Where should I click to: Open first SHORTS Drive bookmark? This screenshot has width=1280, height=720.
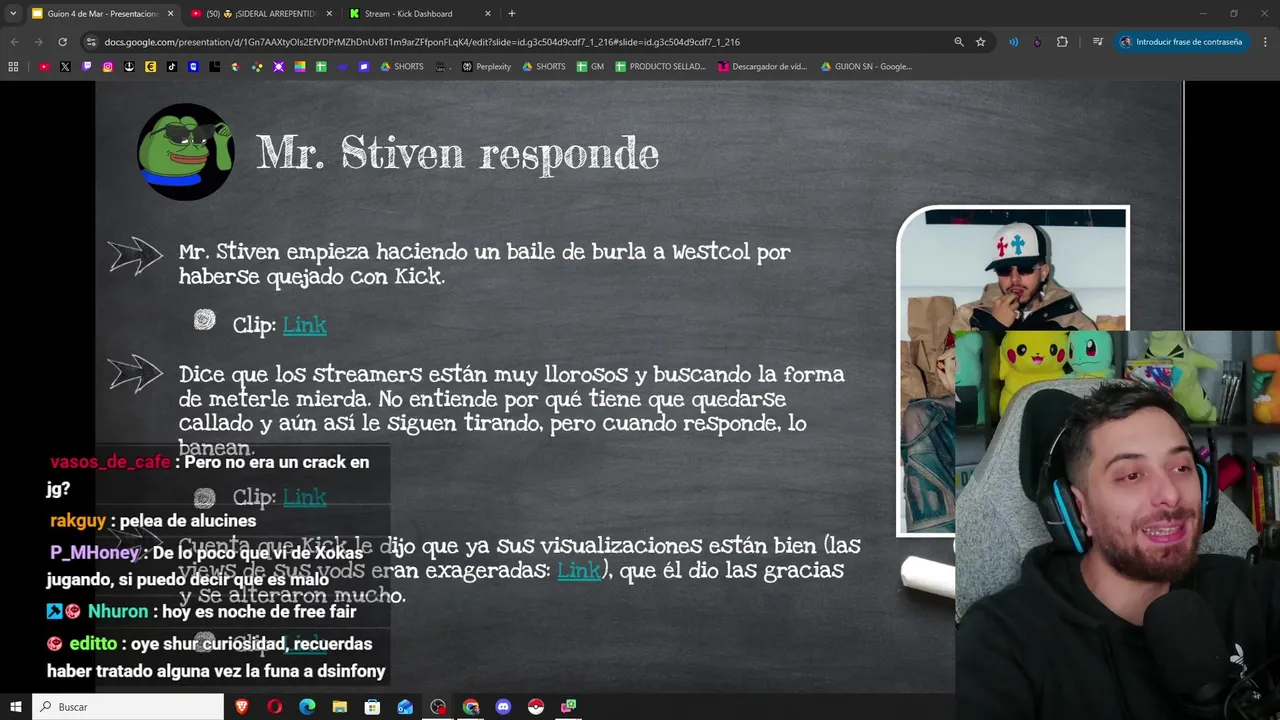tap(402, 67)
